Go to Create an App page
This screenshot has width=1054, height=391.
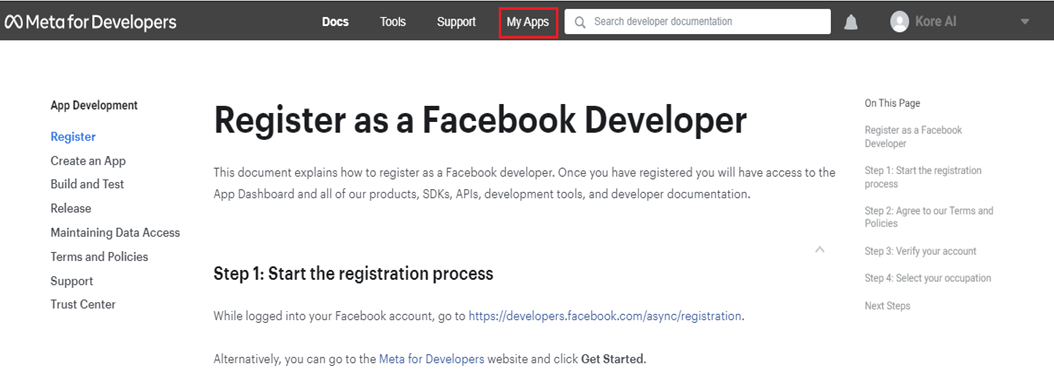88,161
